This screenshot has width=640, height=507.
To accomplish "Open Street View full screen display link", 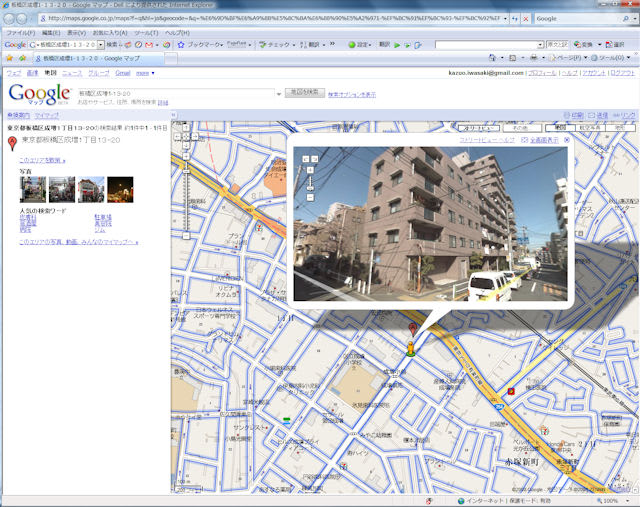I will tap(544, 140).
